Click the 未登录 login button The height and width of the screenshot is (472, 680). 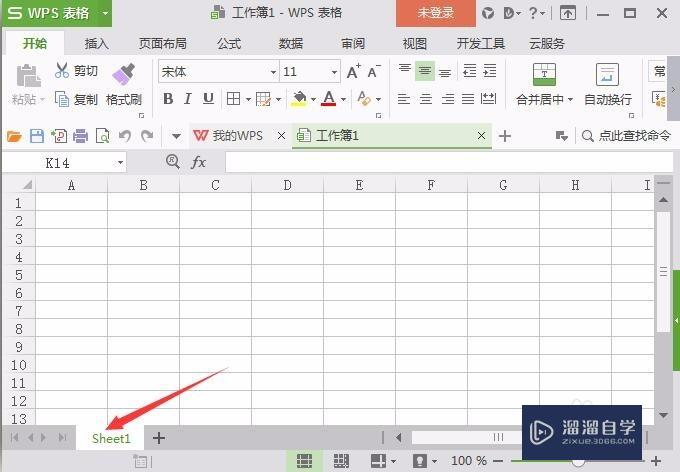pos(435,13)
